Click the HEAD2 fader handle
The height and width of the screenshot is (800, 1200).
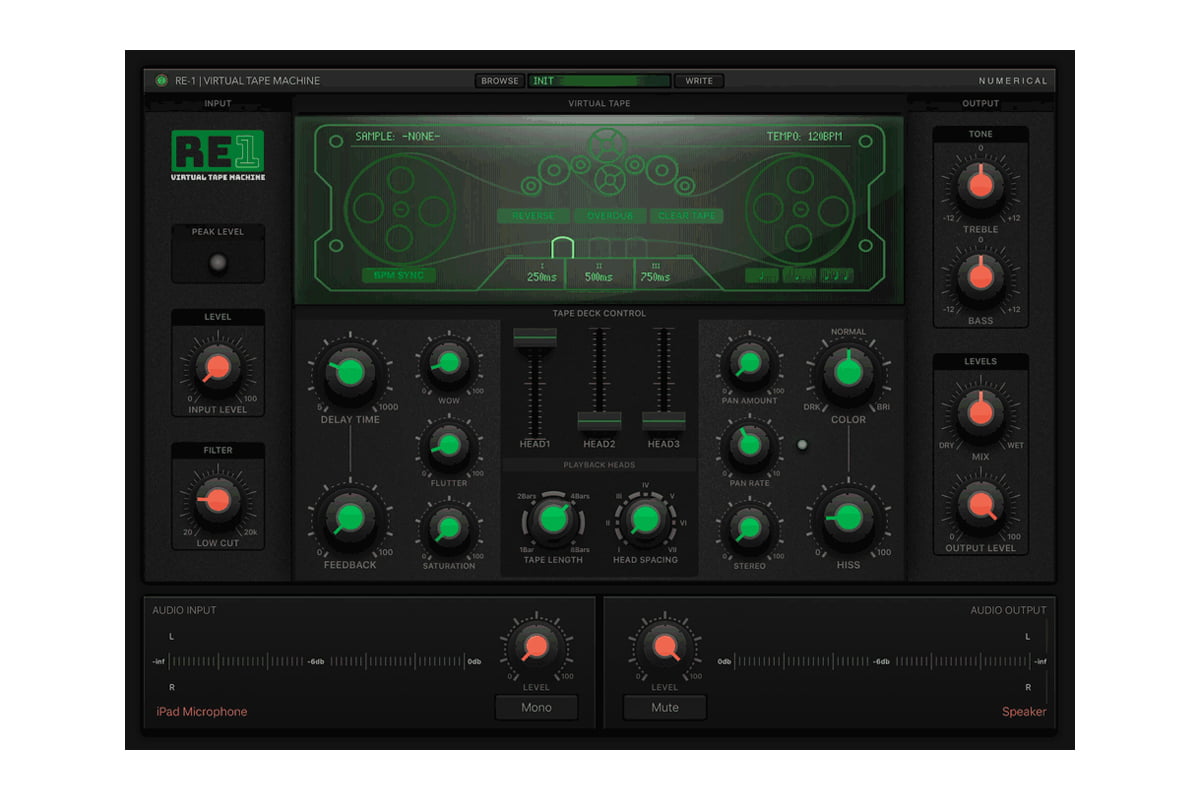[x=599, y=421]
